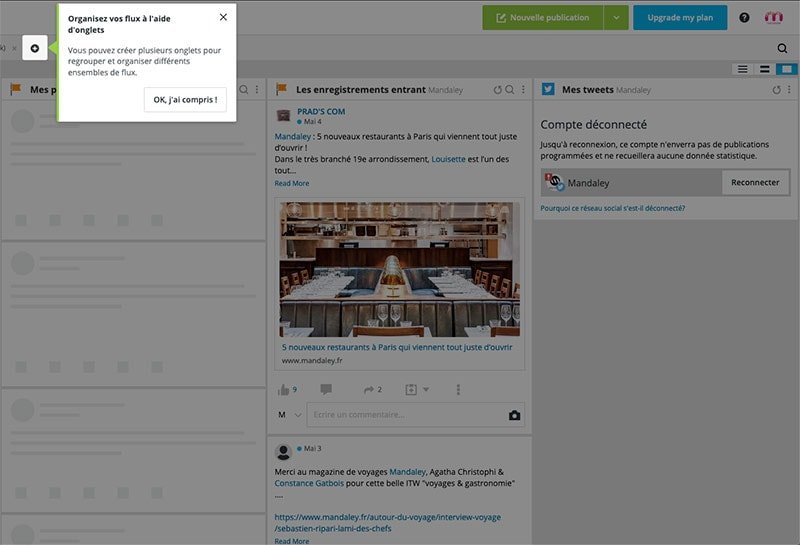Click the "OK, j'ai compris !" button
This screenshot has height=545, width=800.
tap(185, 100)
